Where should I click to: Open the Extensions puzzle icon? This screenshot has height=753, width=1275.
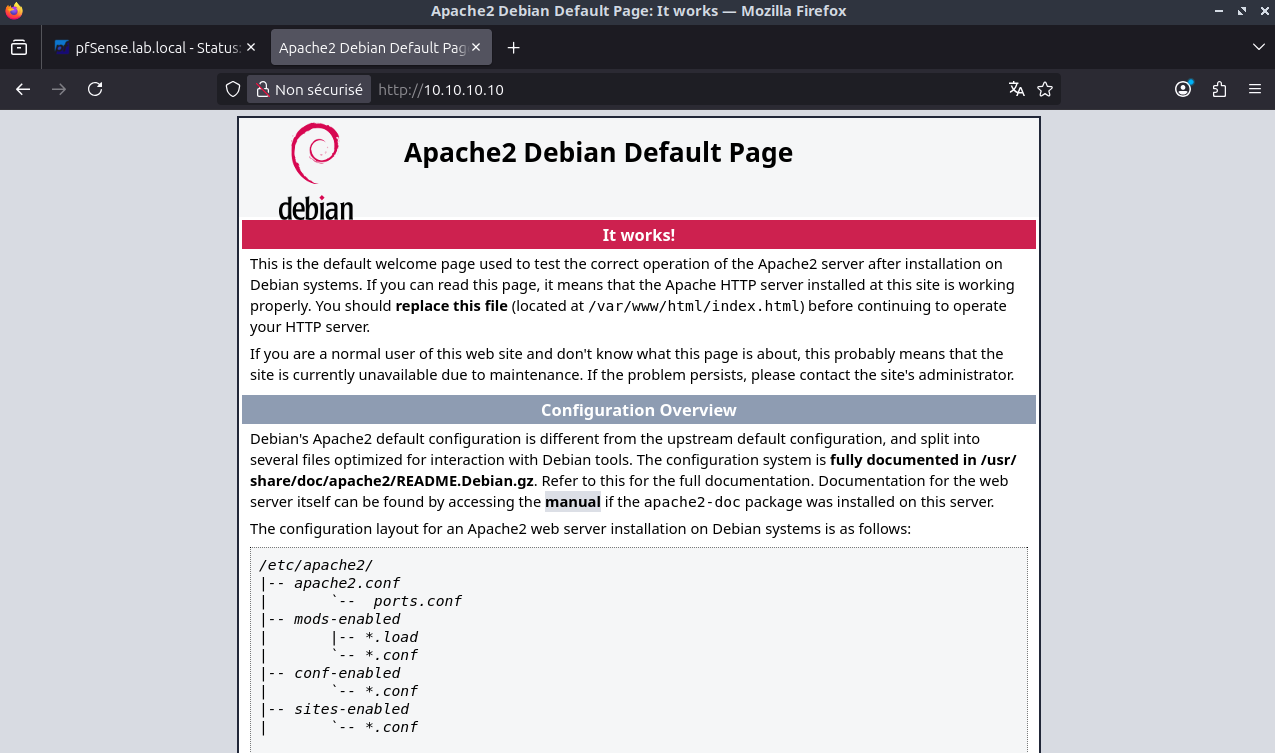(x=1219, y=89)
